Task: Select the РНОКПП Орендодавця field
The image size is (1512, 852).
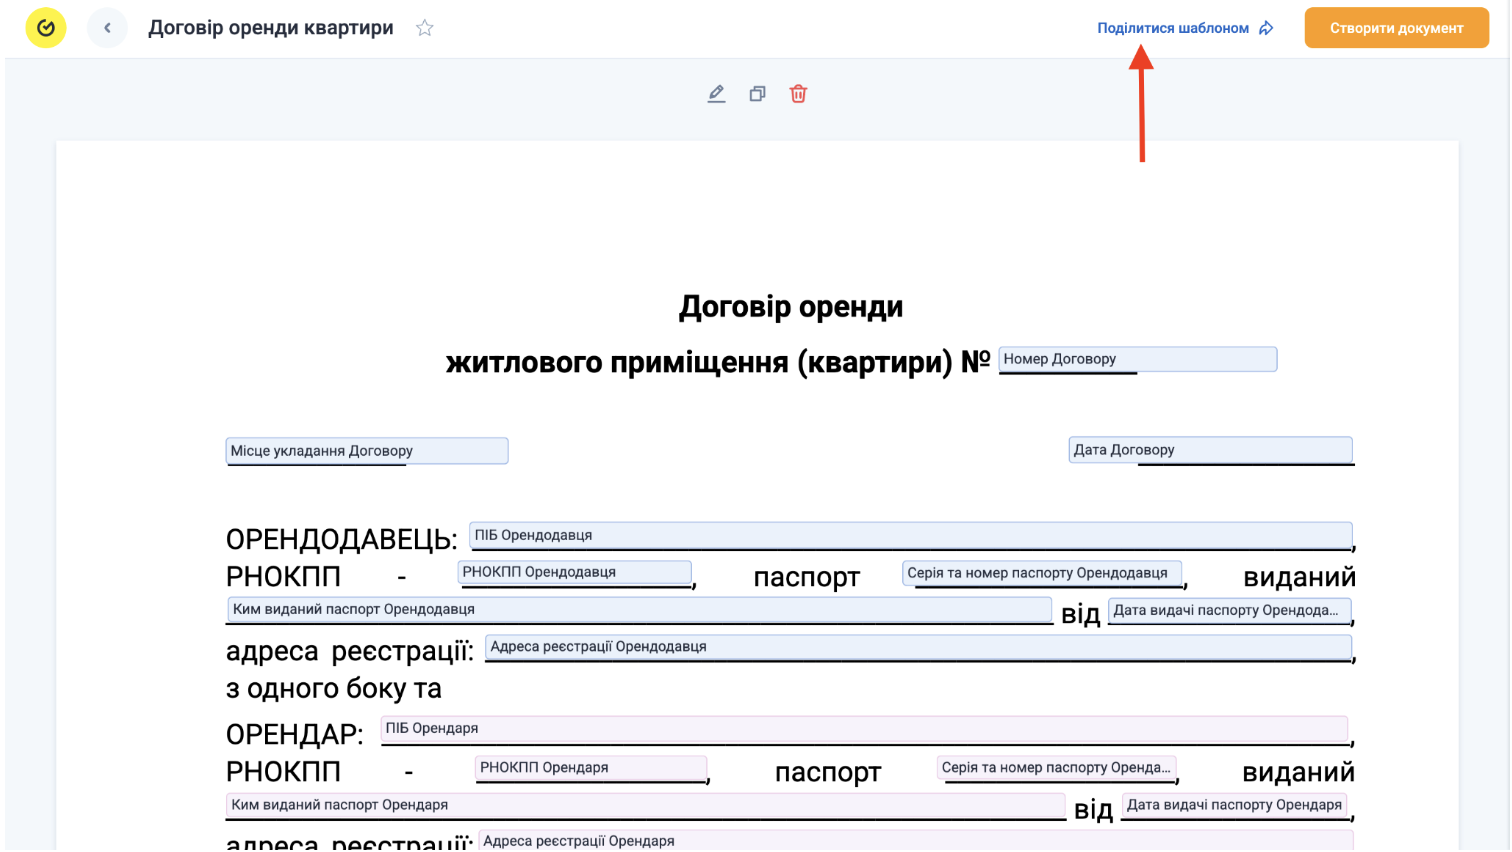Action: click(x=574, y=572)
